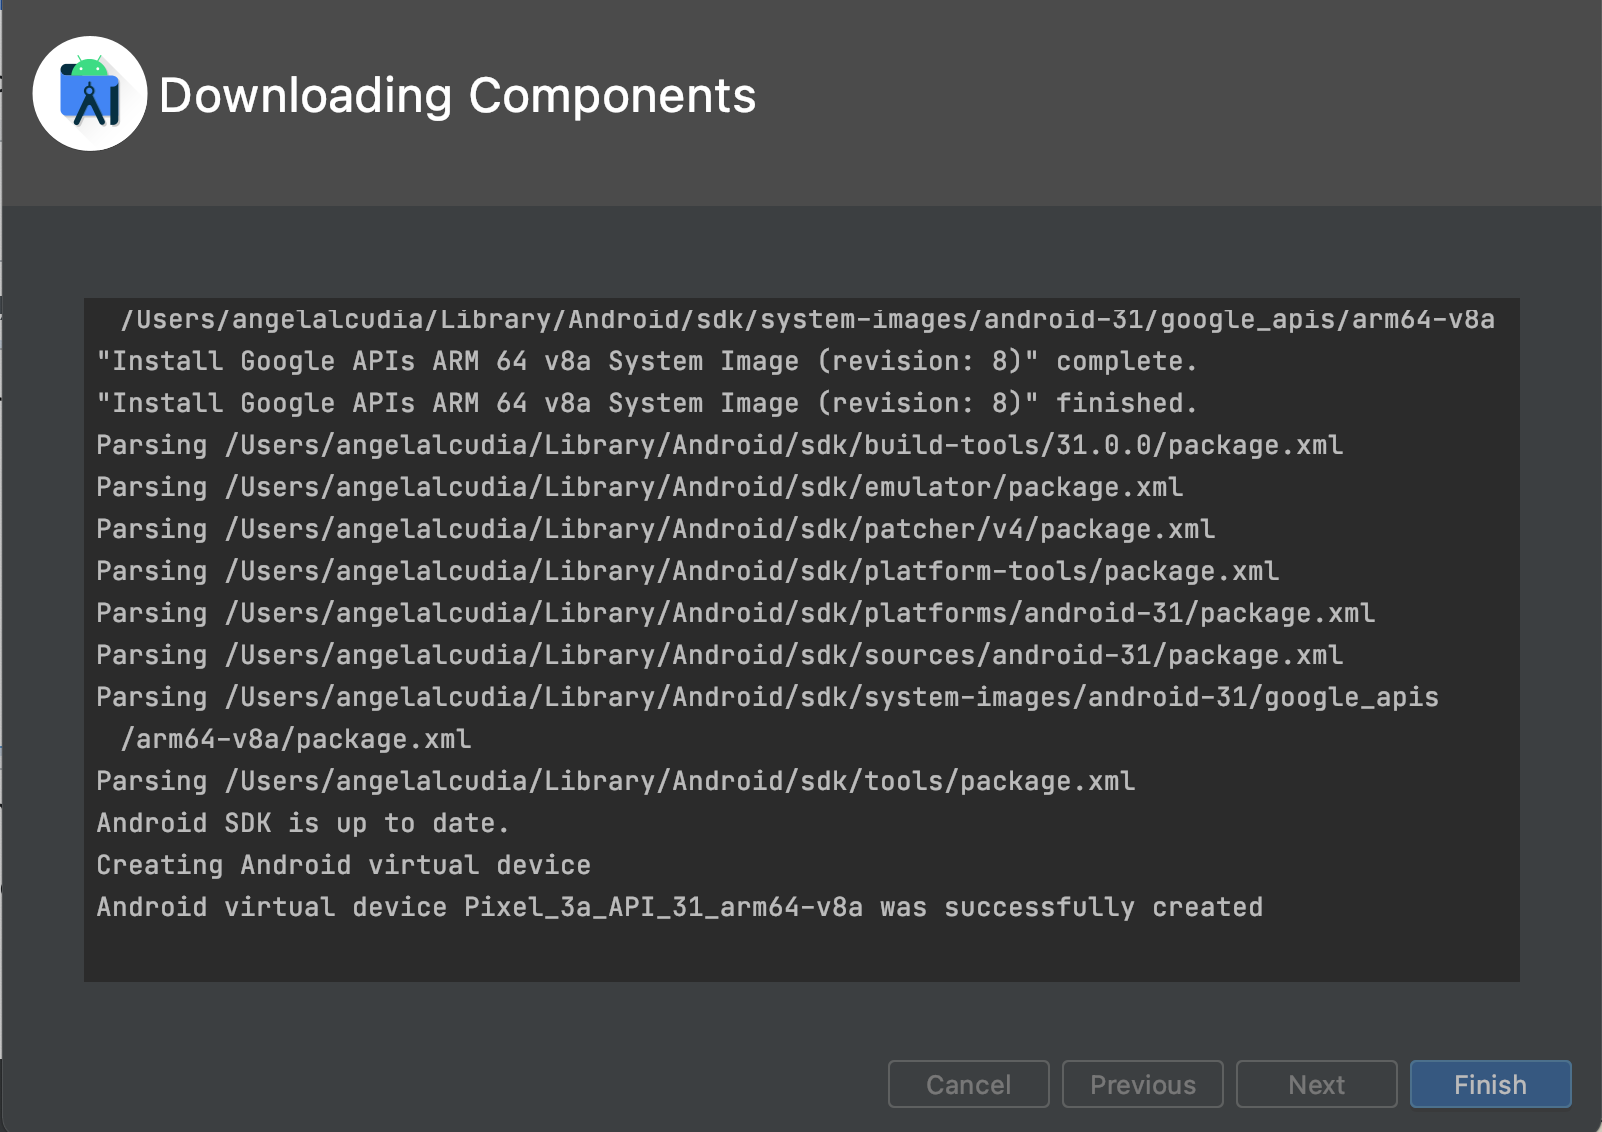
Task: Click the Pixel_3a_API_31 successfully created line
Action: point(679,907)
